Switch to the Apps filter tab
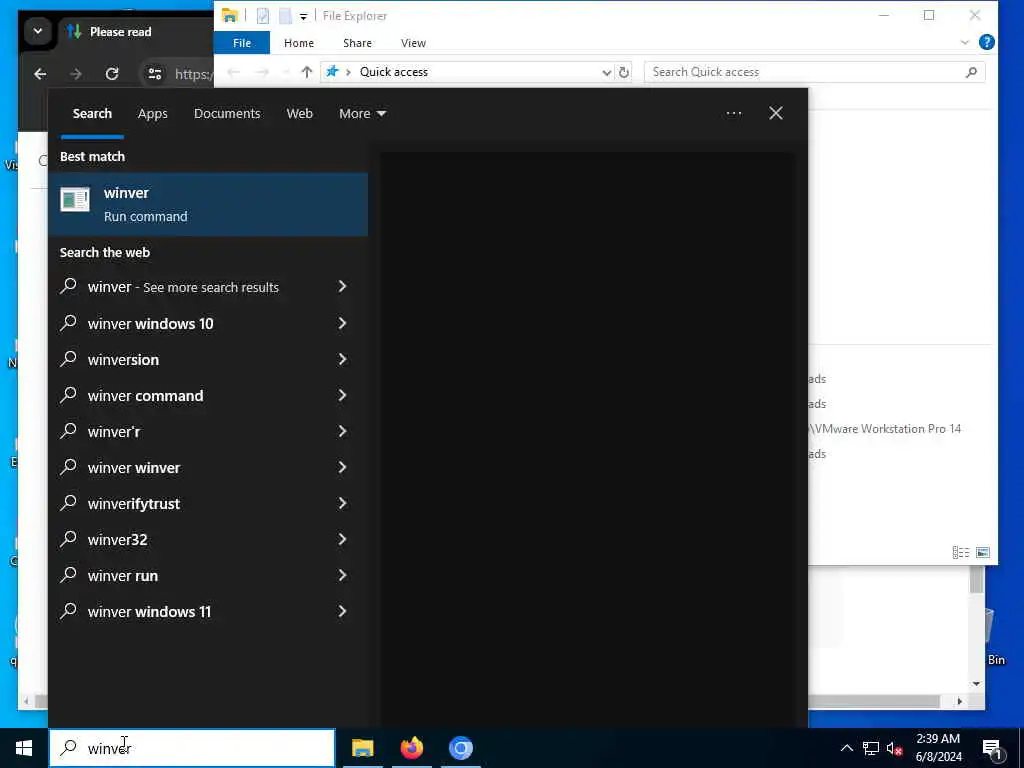The height and width of the screenshot is (768, 1024). click(153, 114)
